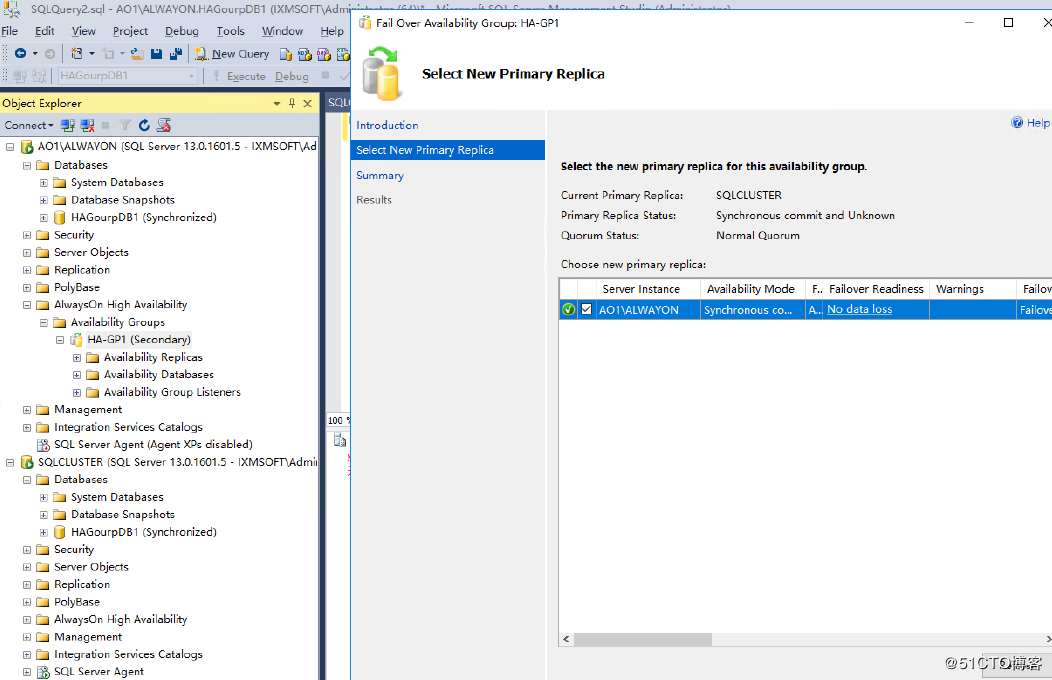Click the Navigate Backward arrow icon
1052x680 pixels.
[x=20, y=54]
